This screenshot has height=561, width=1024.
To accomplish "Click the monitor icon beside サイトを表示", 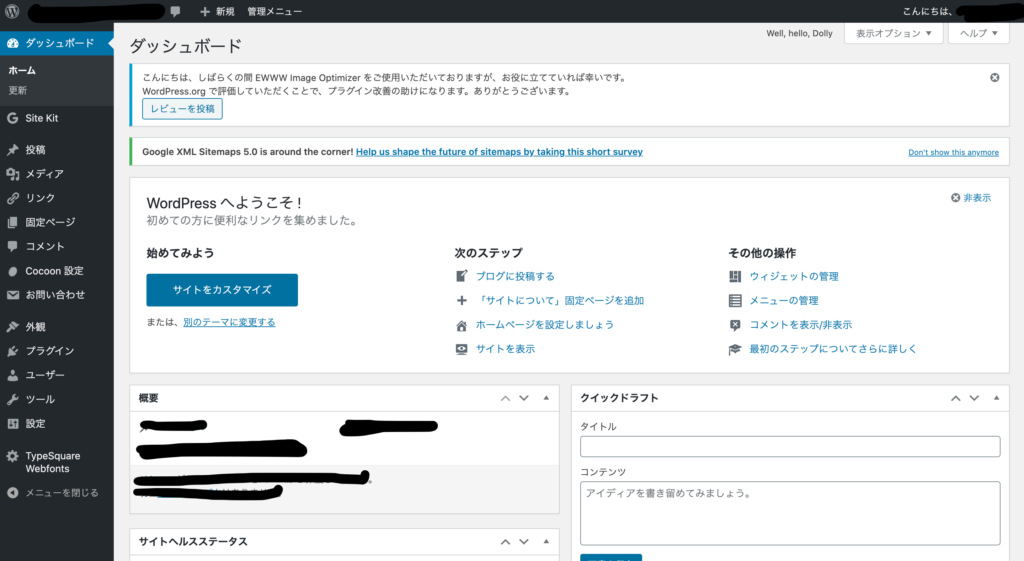I will (461, 349).
